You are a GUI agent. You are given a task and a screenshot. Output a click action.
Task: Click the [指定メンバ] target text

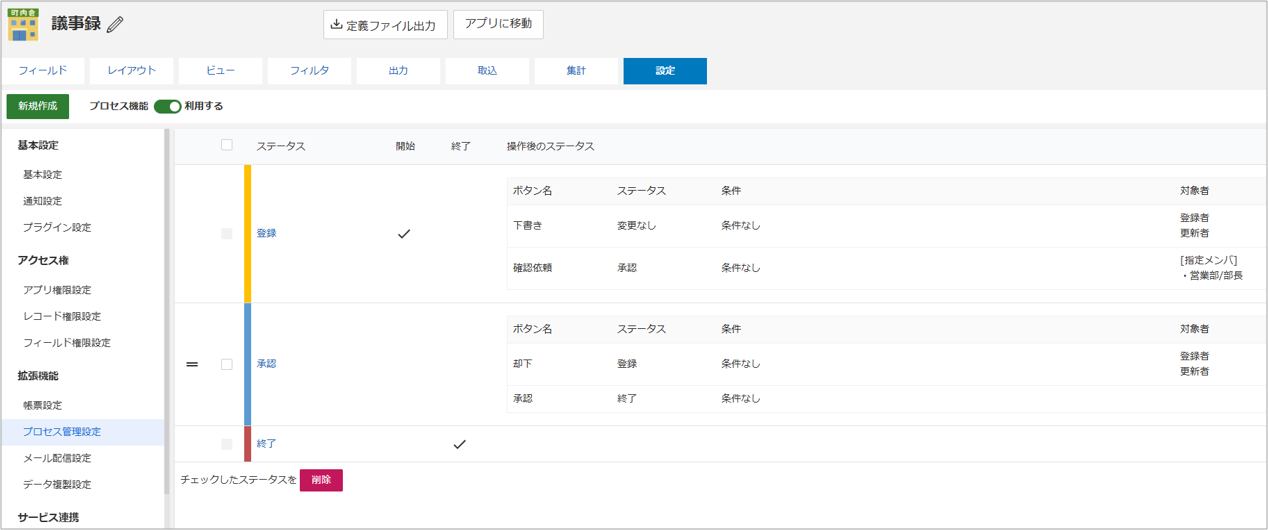click(x=1208, y=261)
